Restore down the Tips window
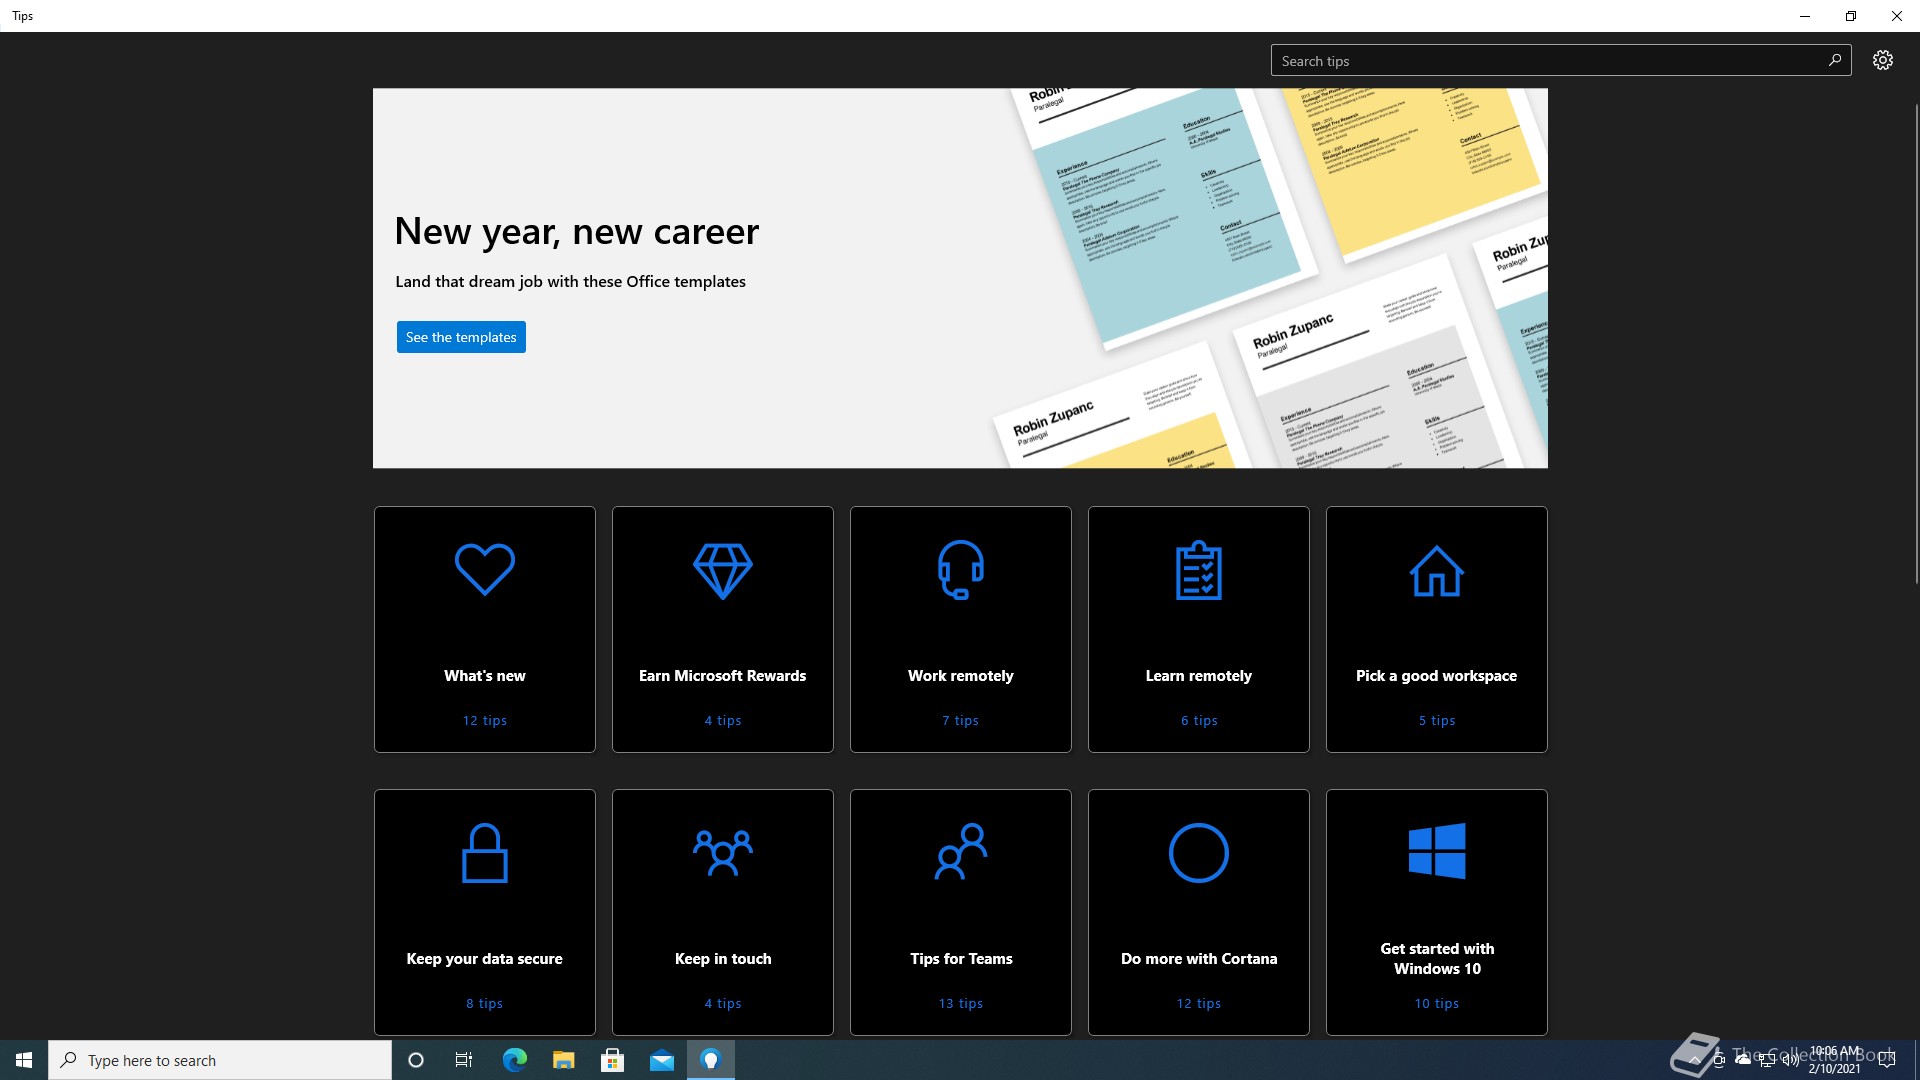Screen dimensions: 1920x1080 pyautogui.click(x=1850, y=16)
